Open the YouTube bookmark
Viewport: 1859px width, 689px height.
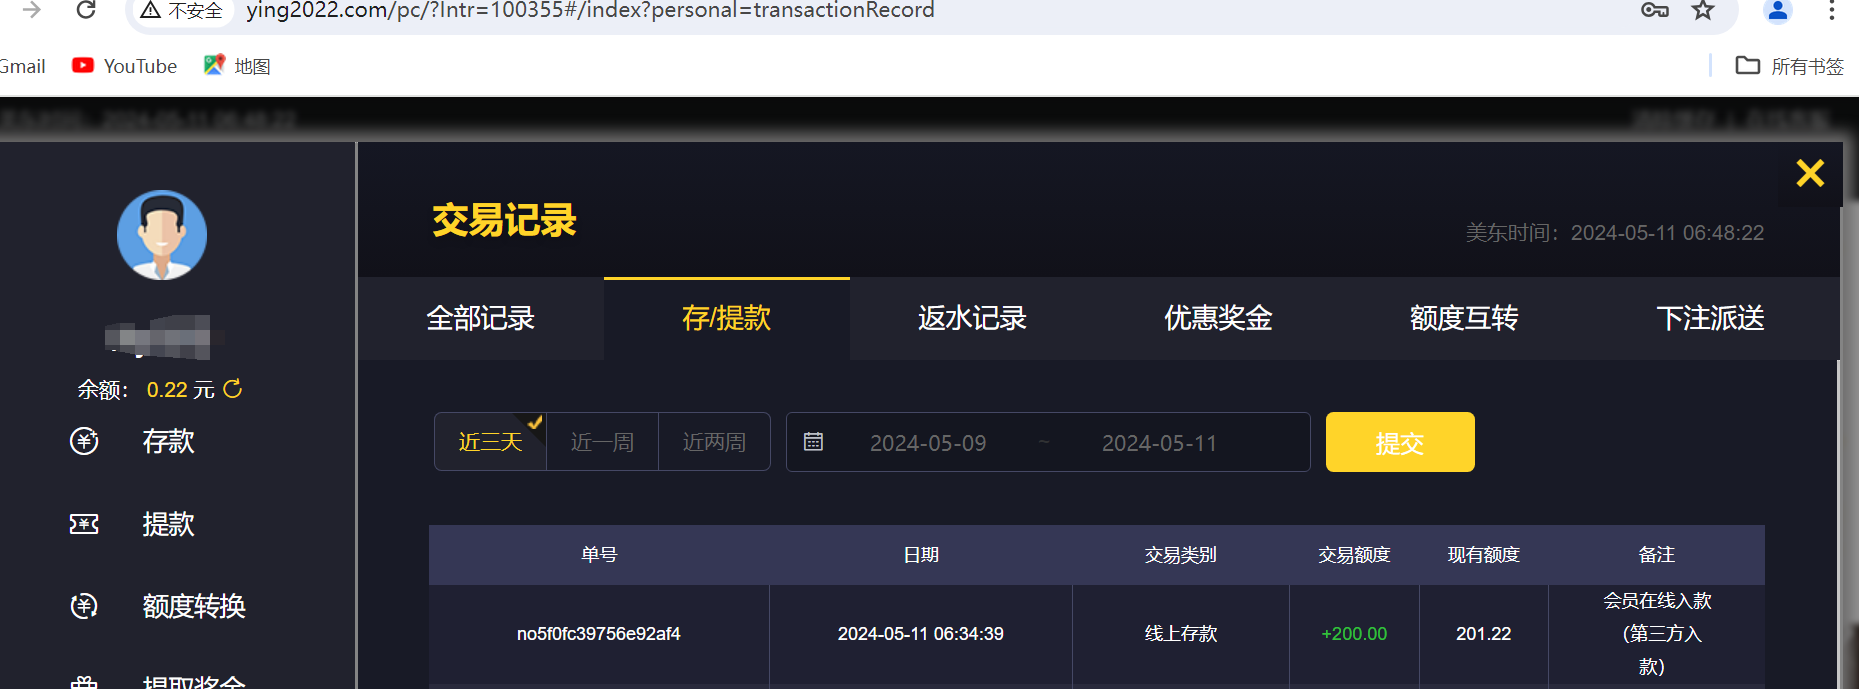[x=125, y=66]
